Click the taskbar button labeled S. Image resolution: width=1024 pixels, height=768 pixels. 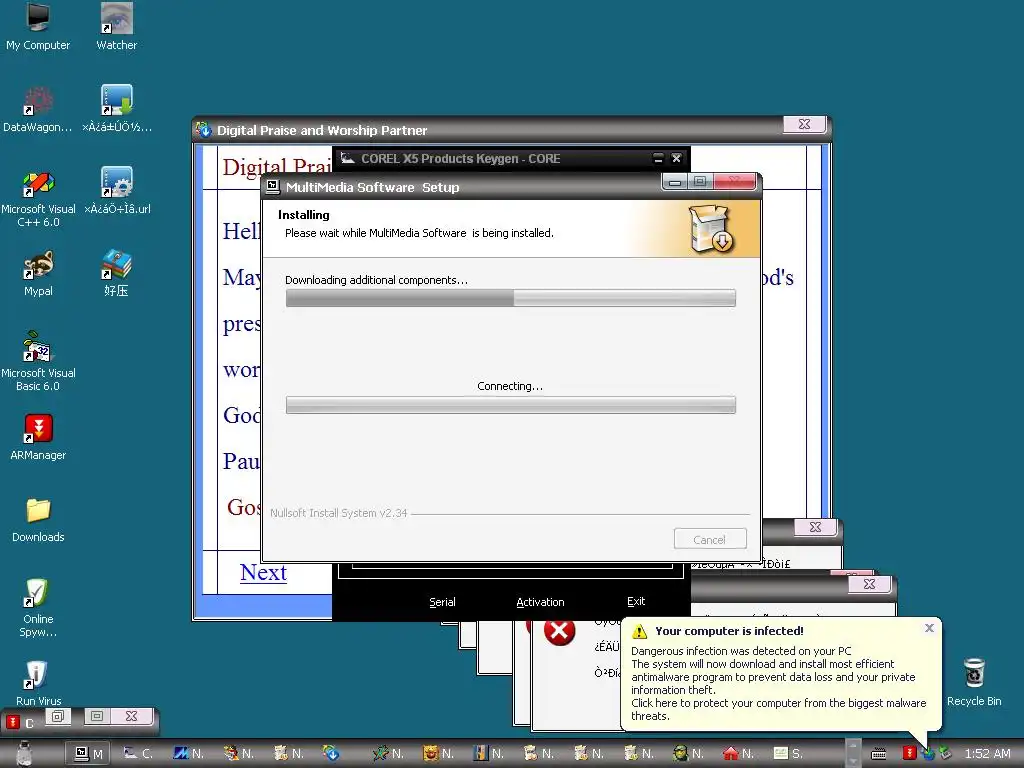788,754
